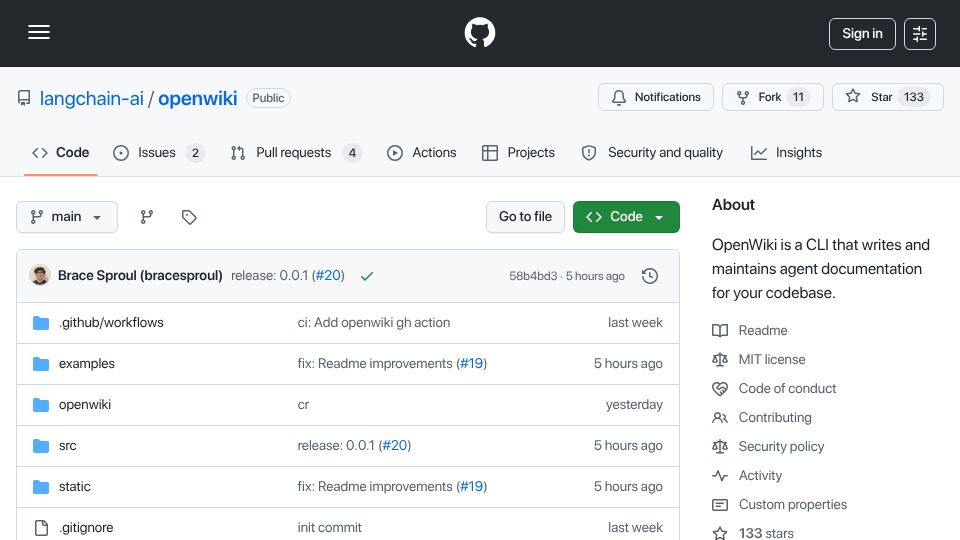The height and width of the screenshot is (540, 960).
Task: Open the 'cr' commit message link
Action: point(303,405)
